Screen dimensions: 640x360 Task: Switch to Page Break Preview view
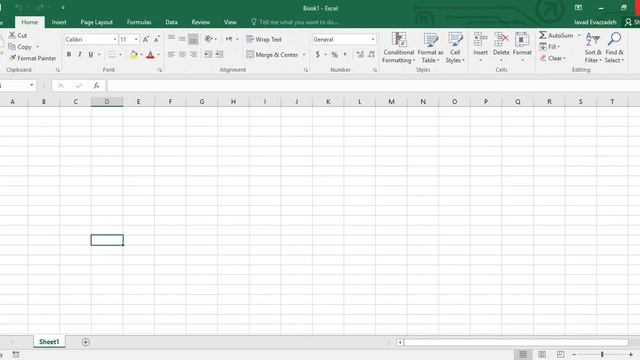(x=561, y=354)
